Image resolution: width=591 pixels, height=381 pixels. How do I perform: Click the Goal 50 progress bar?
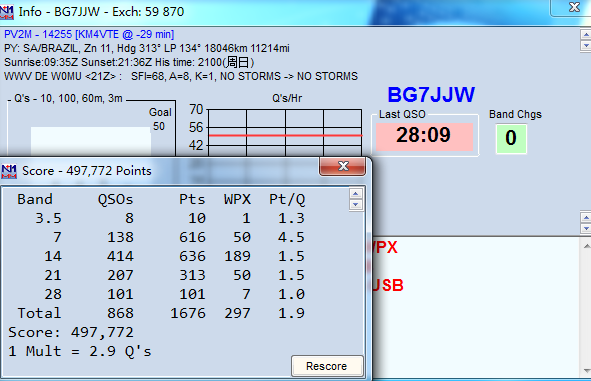pyautogui.click(x=91, y=141)
